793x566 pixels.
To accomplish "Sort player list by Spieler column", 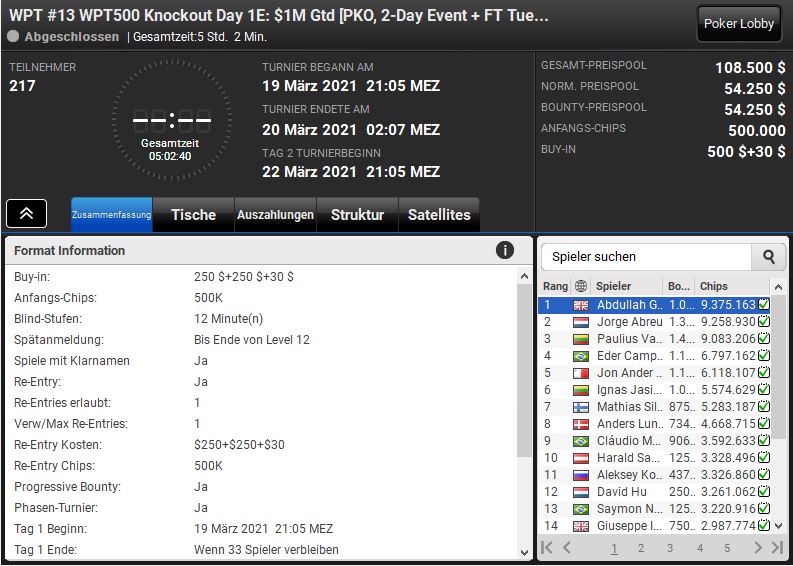I will 627,286.
